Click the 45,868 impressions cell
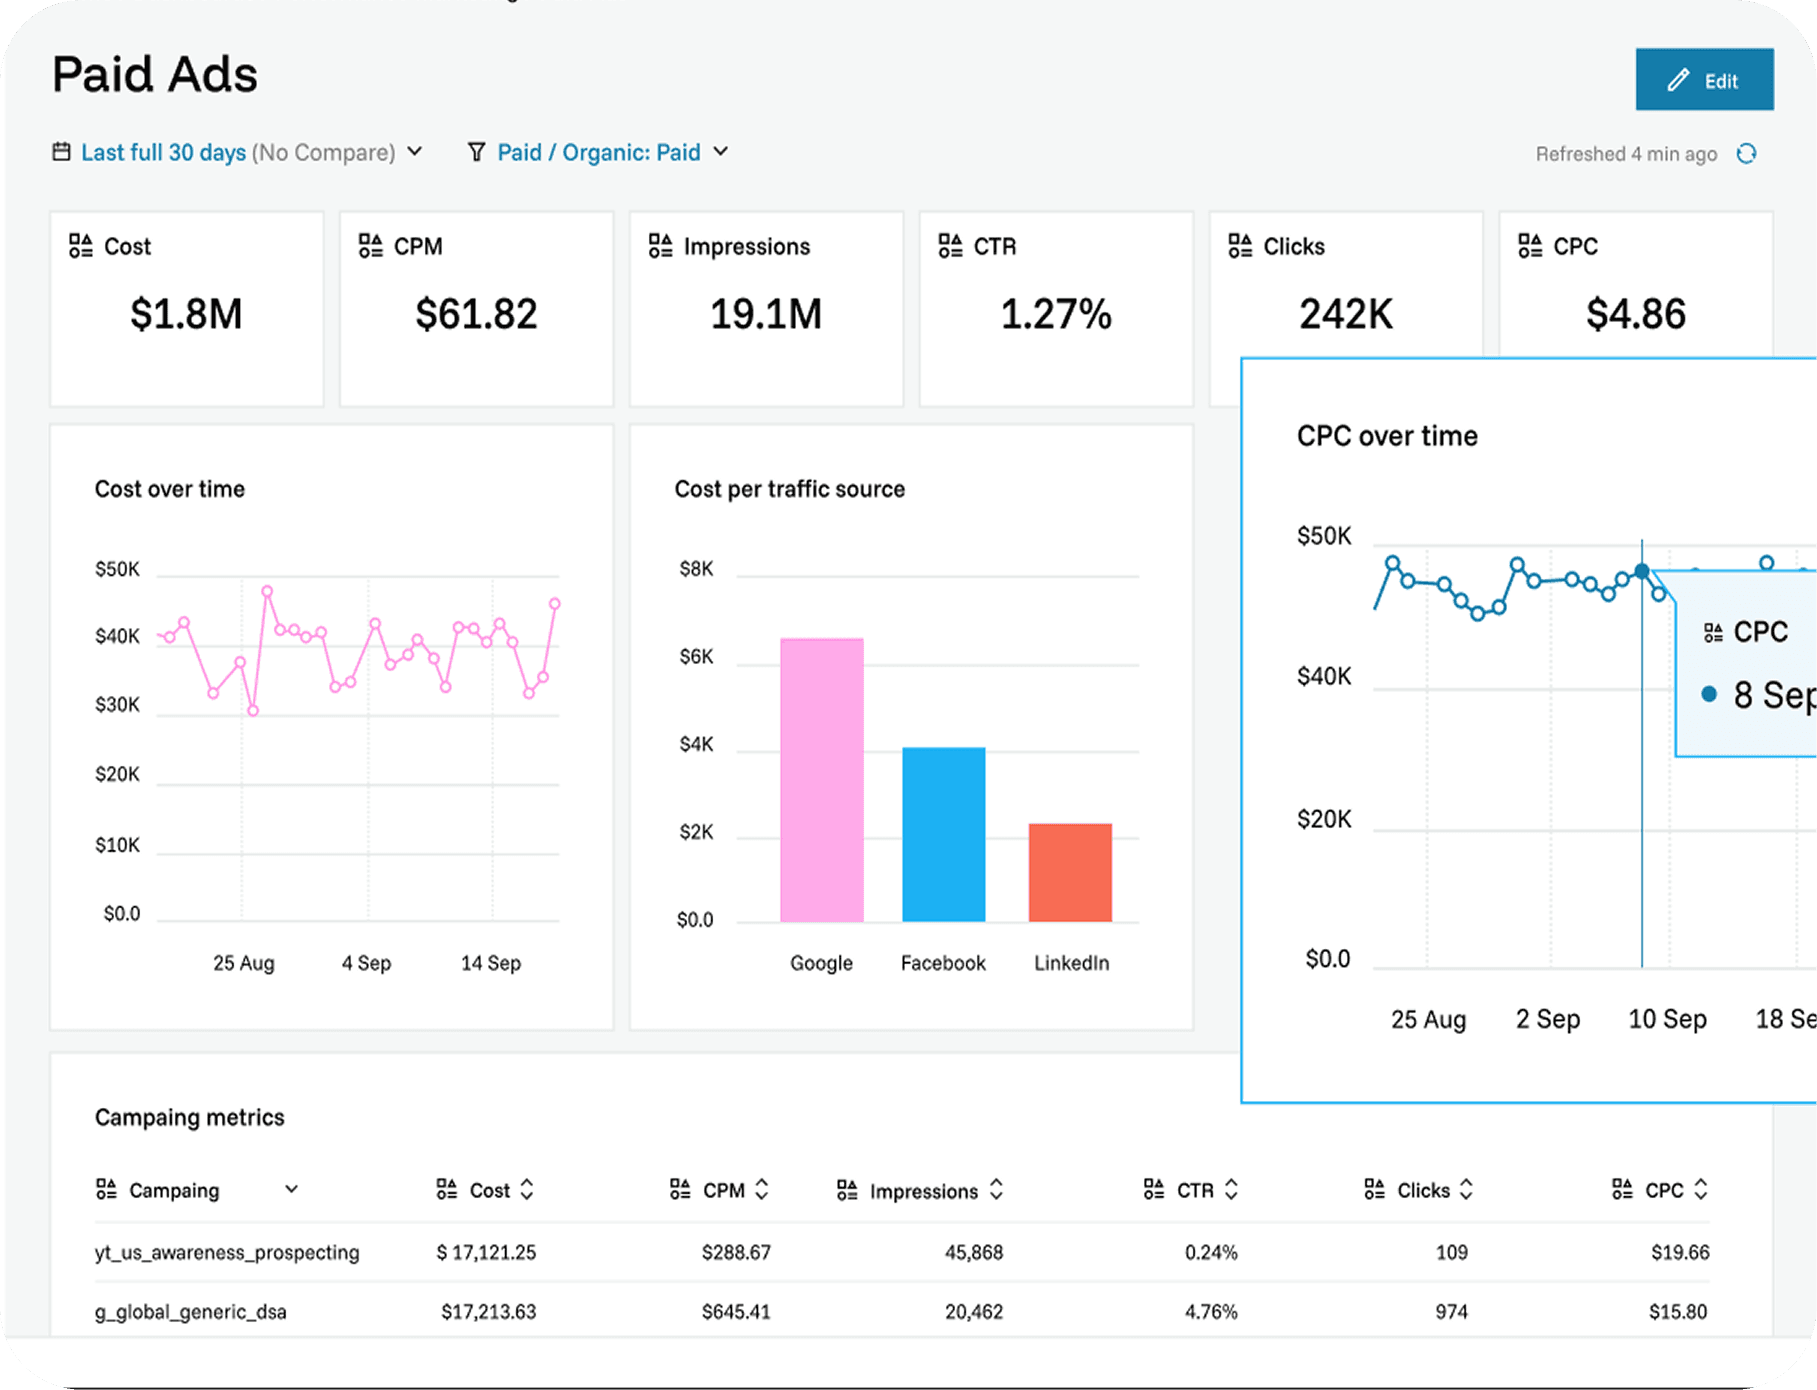Screen dimensions: 1817x1390 coord(974,1252)
